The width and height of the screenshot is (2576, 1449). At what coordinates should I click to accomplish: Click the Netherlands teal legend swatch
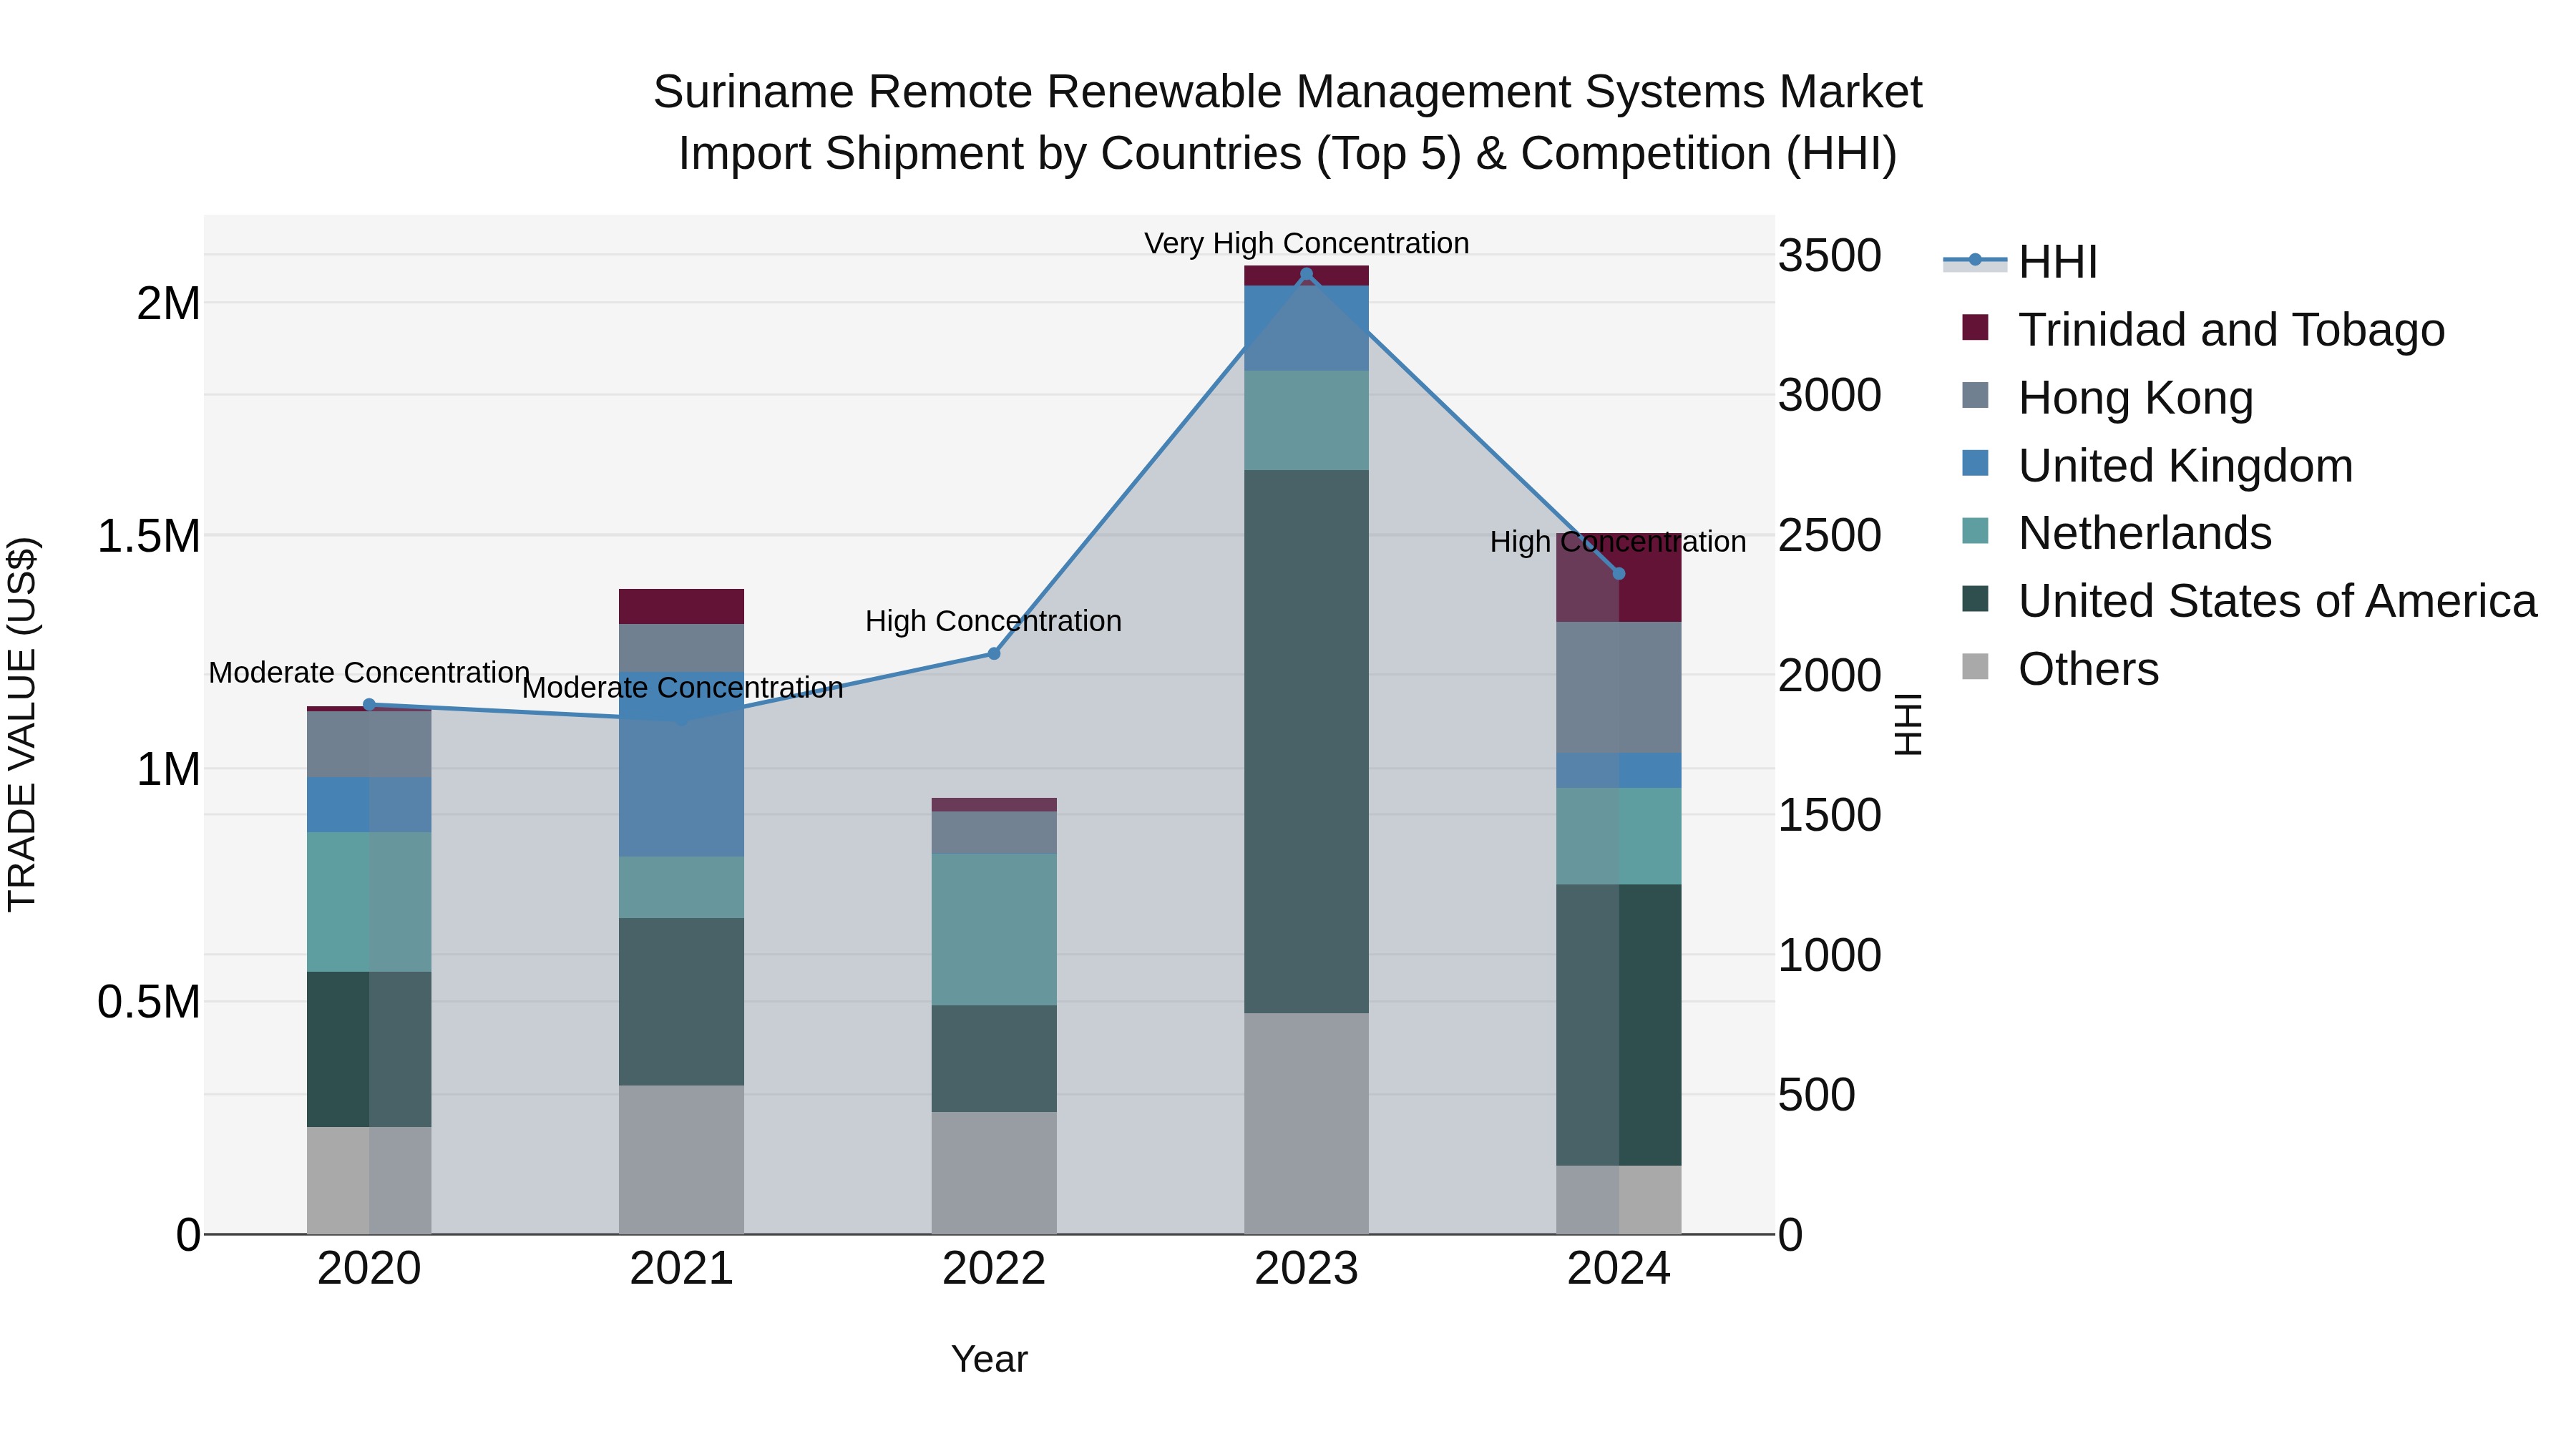tap(1975, 531)
